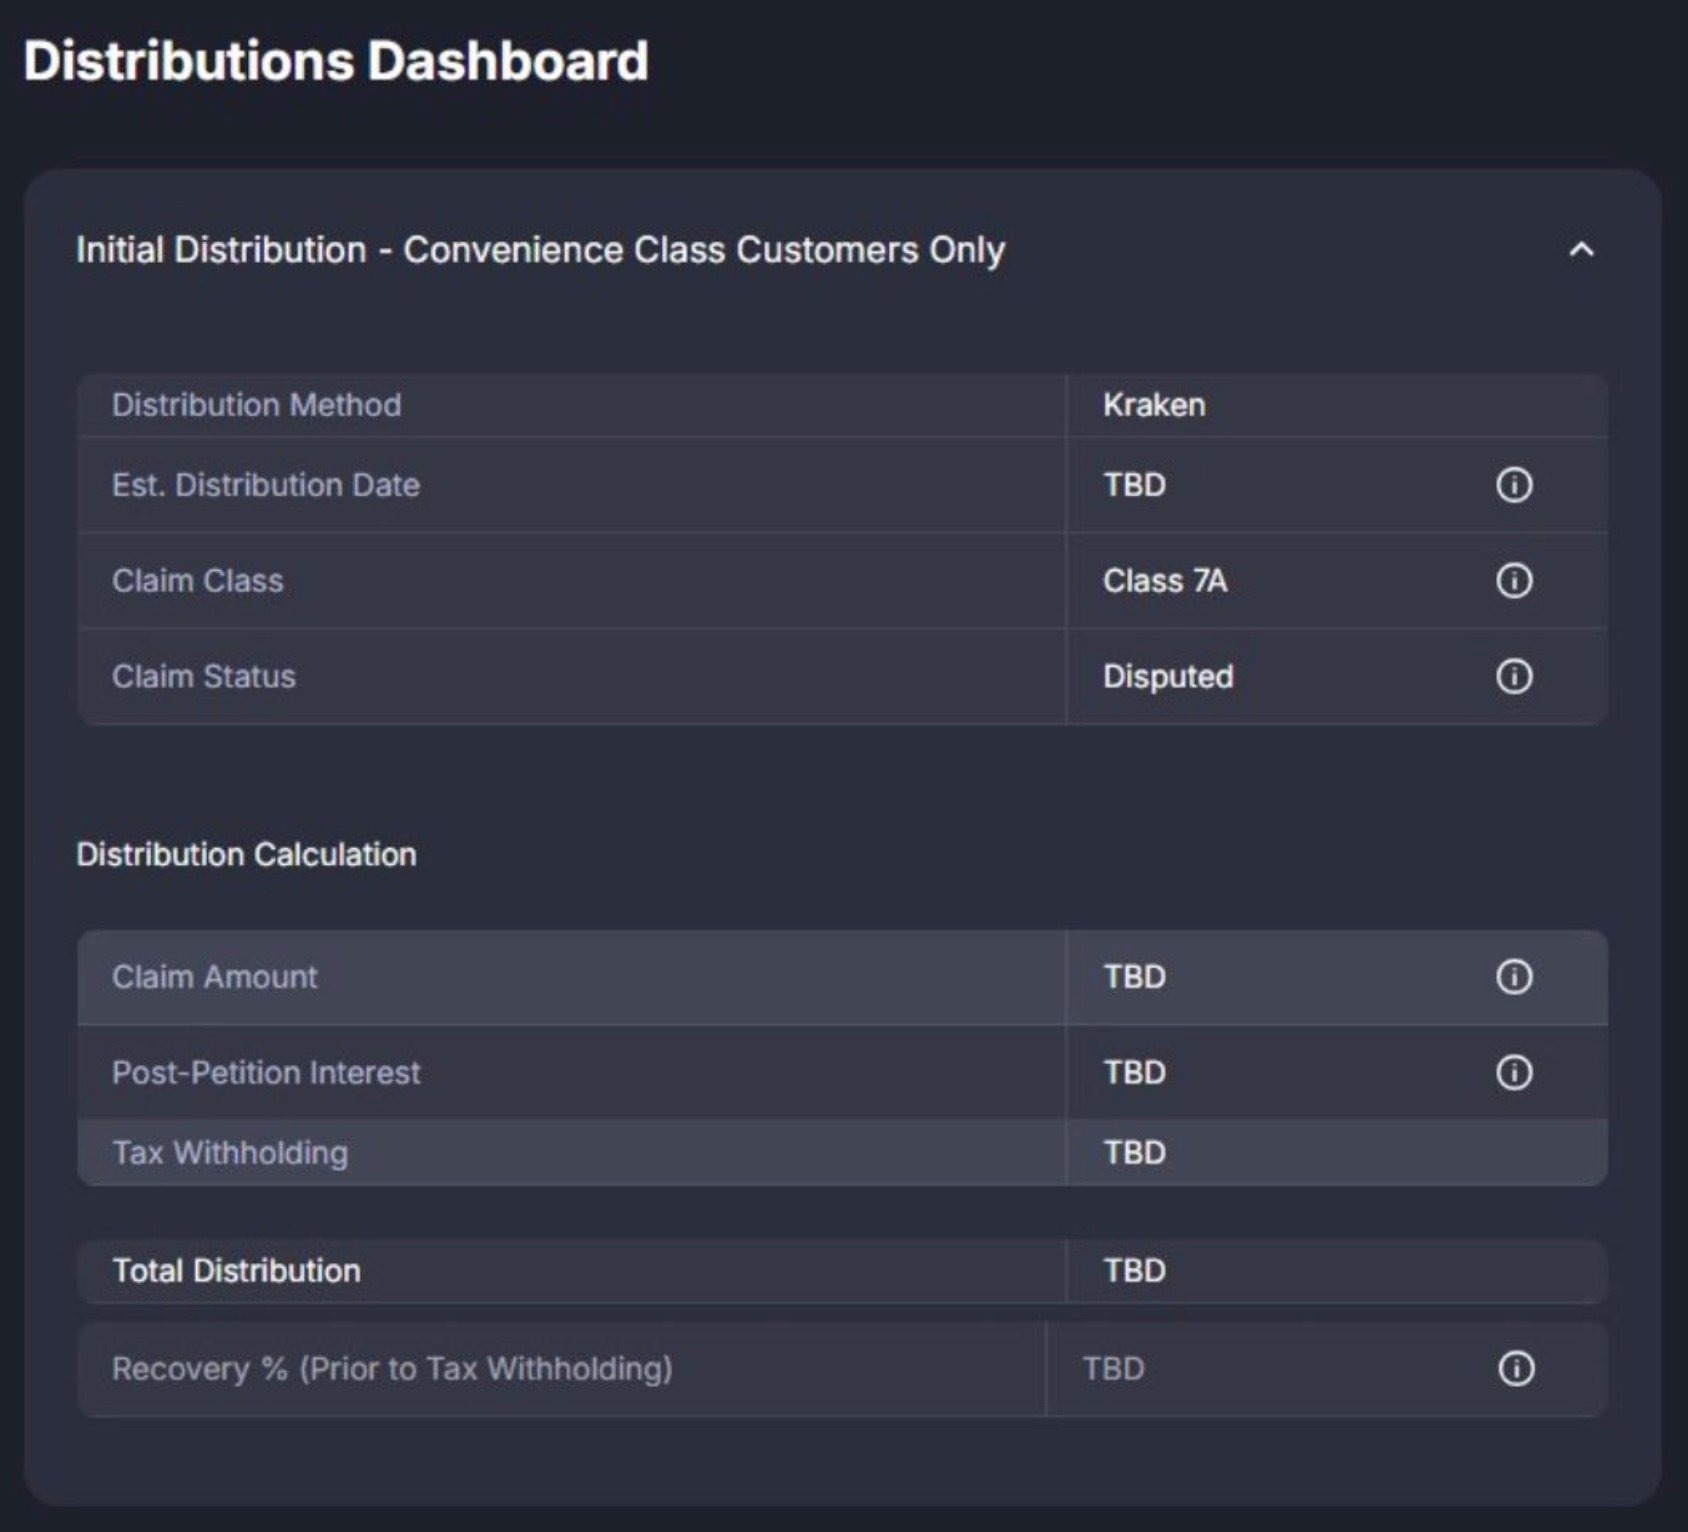Click the Distributions Dashboard heading
The height and width of the screenshot is (1532, 1688).
336,61
